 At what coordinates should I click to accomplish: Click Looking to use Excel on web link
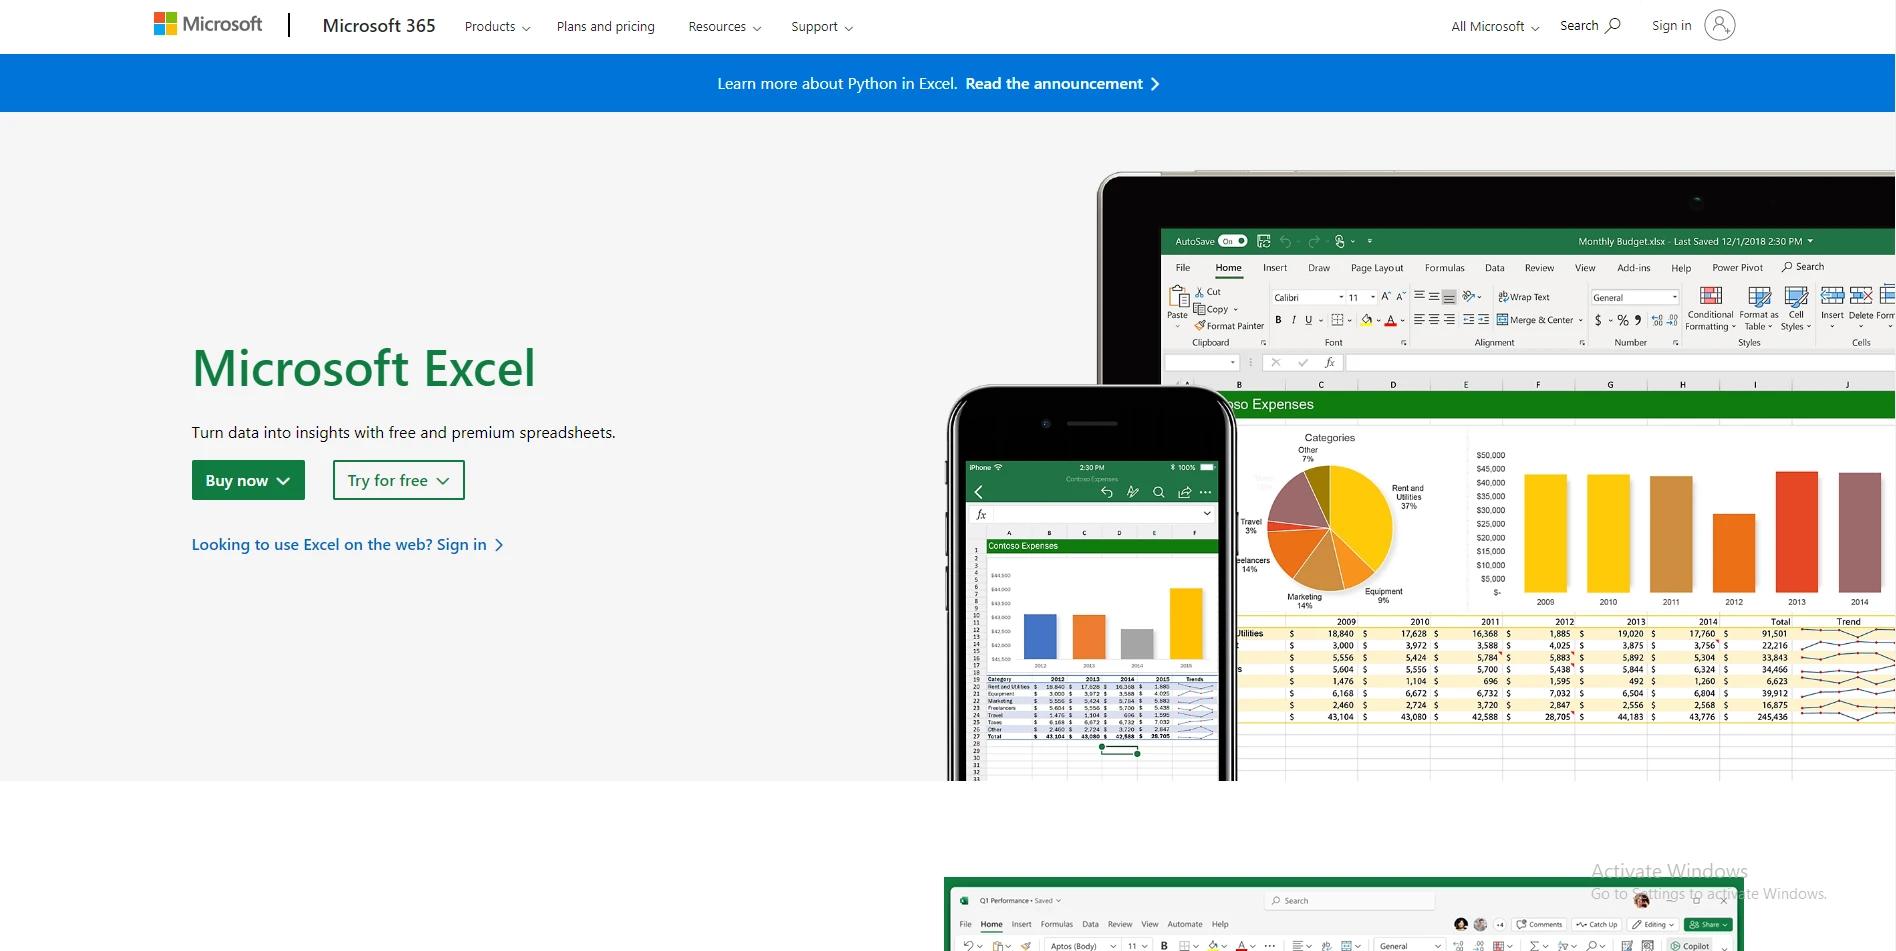click(x=347, y=545)
